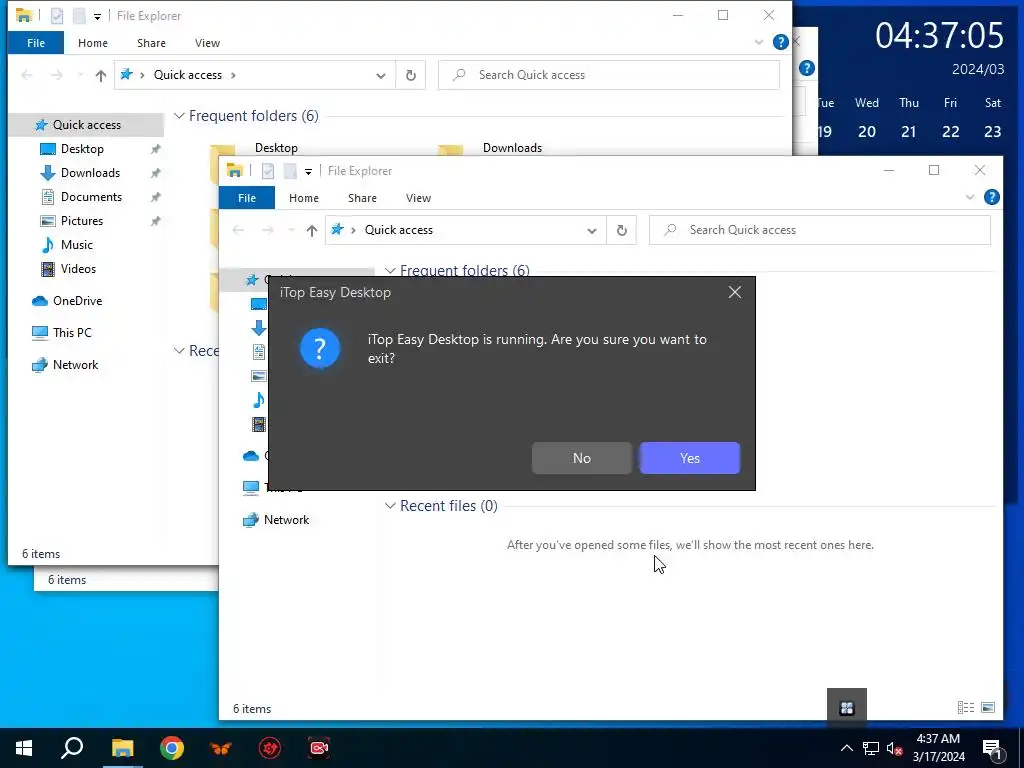Open taskbar clock showing 4:37 AM
This screenshot has height=768, width=1024.
coord(938,748)
